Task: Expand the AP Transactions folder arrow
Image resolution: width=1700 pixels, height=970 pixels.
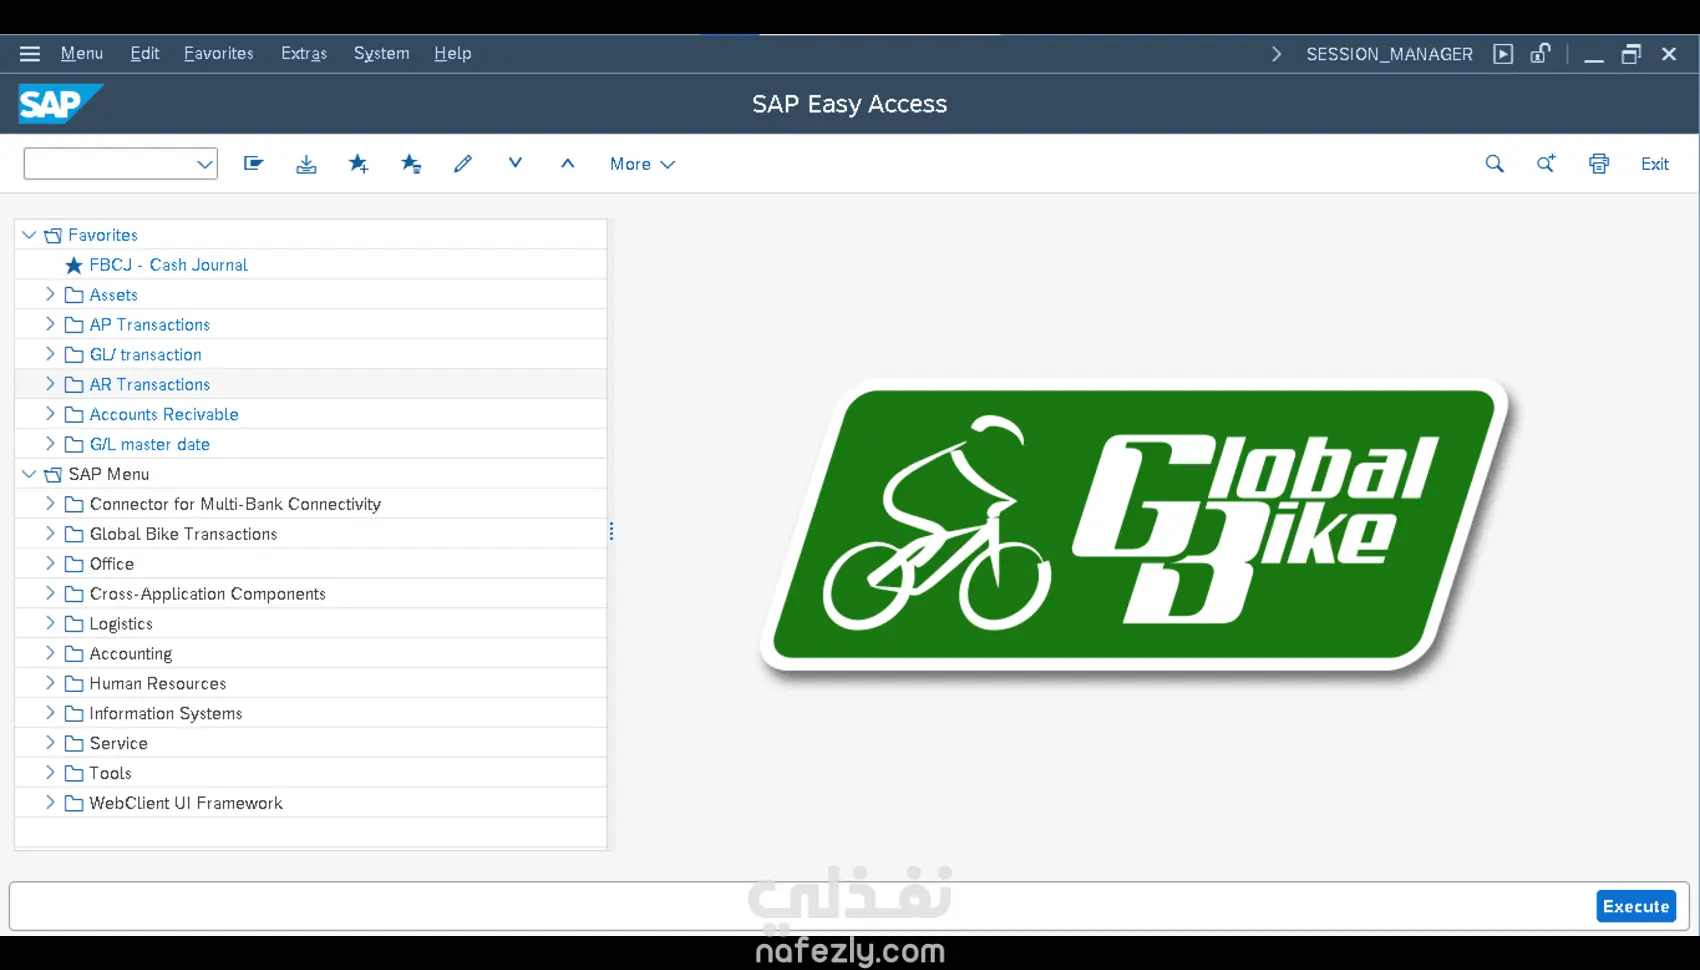Action: pos(50,324)
